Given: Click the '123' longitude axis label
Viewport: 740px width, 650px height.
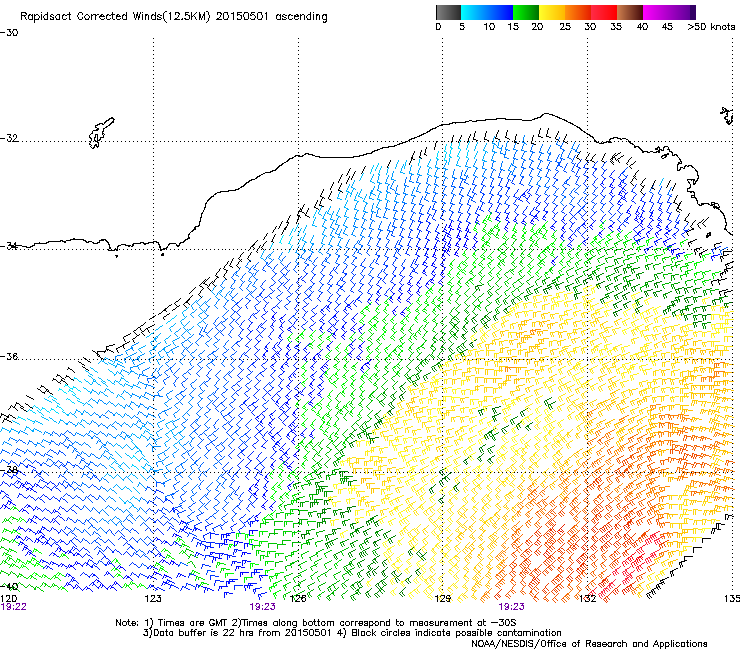Looking at the screenshot, I should click(153, 599).
